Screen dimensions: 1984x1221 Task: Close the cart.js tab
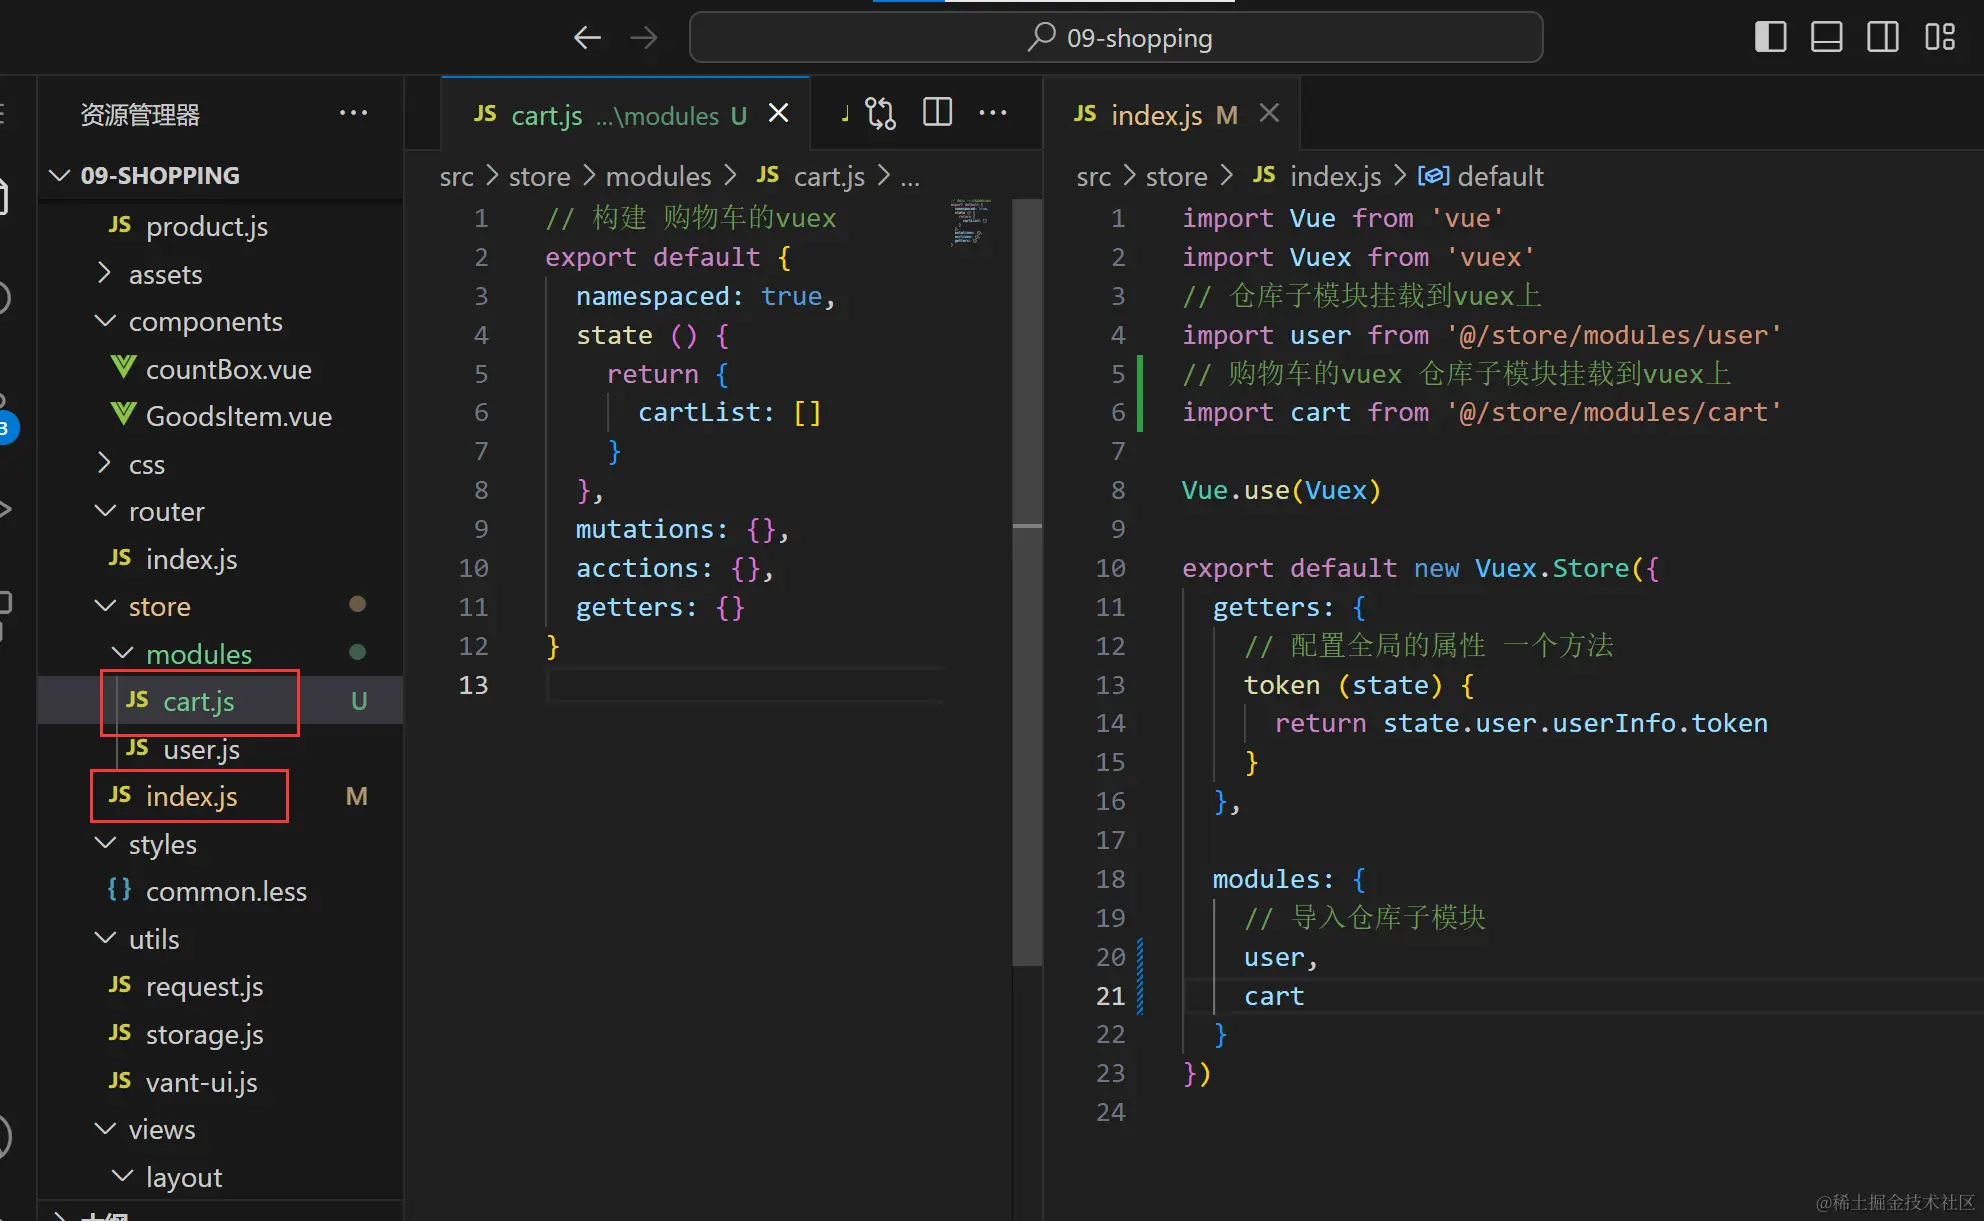tap(779, 113)
